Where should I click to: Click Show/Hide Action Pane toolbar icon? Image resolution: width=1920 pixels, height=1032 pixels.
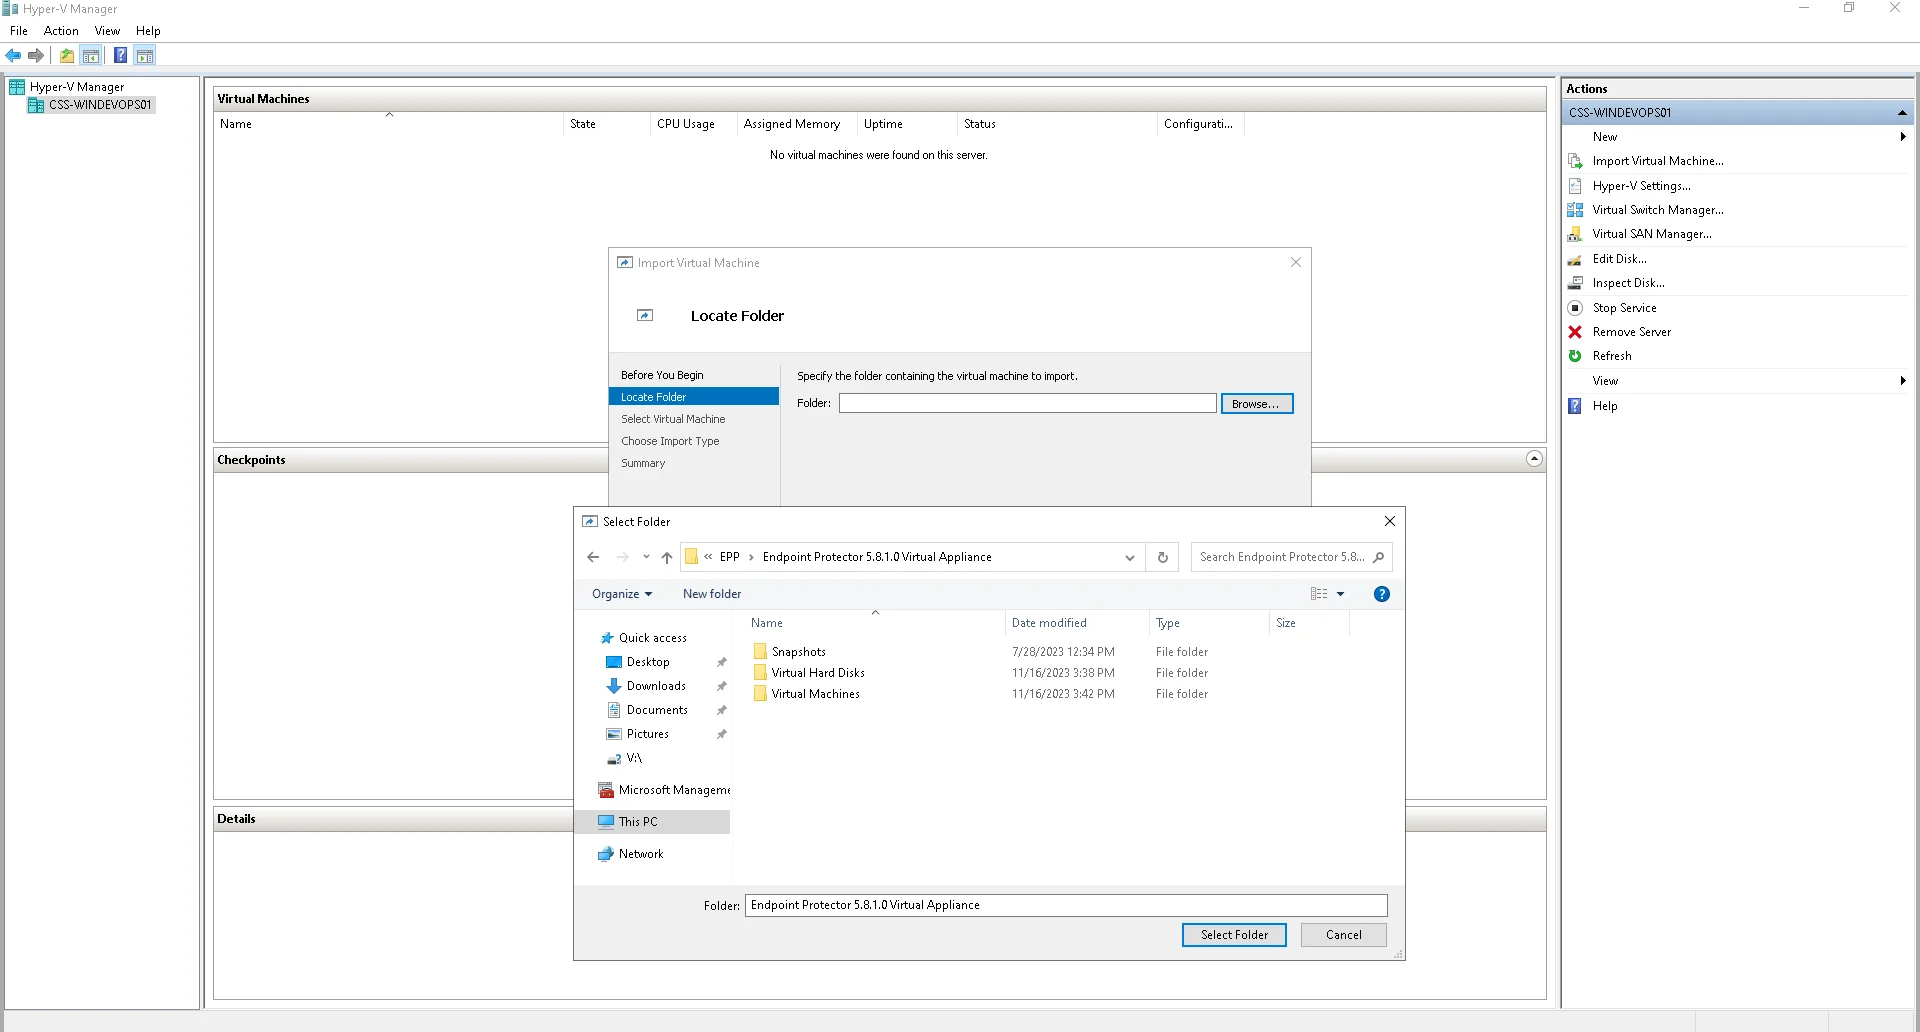tap(145, 56)
